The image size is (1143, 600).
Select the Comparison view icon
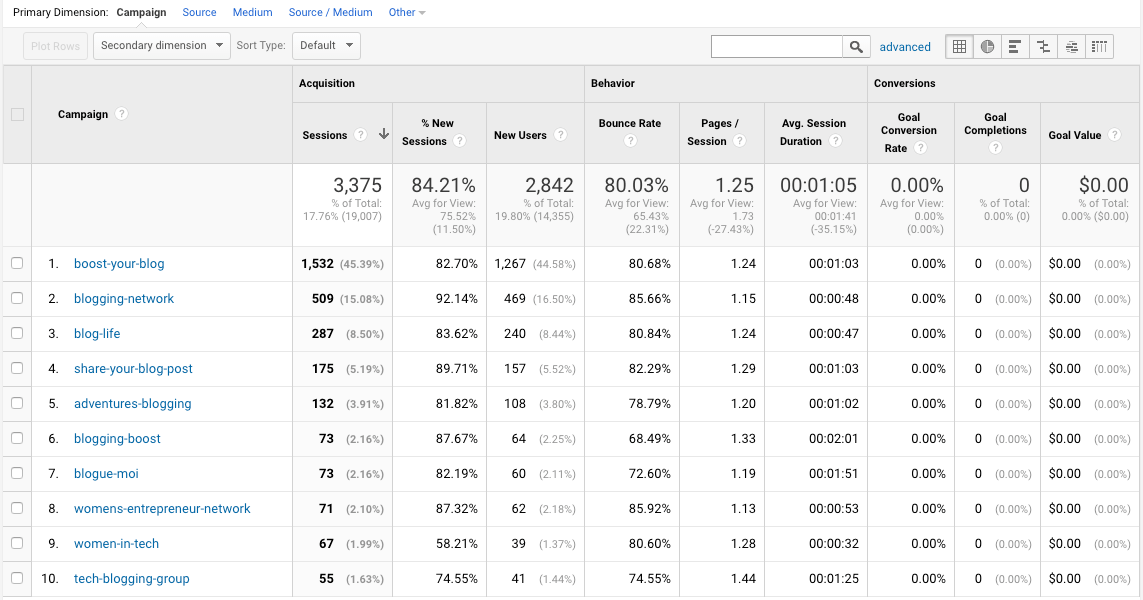pyautogui.click(x=1043, y=47)
